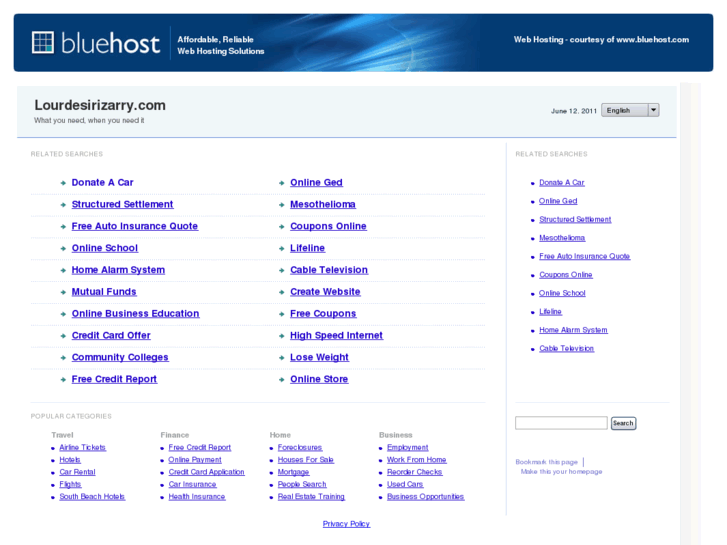Open the People Search link
The width and height of the screenshot is (727, 545).
pyautogui.click(x=302, y=484)
